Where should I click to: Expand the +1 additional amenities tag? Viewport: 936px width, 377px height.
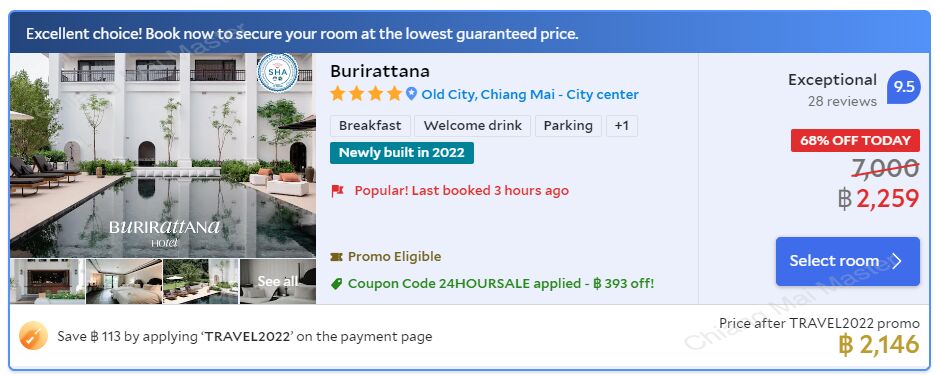622,126
